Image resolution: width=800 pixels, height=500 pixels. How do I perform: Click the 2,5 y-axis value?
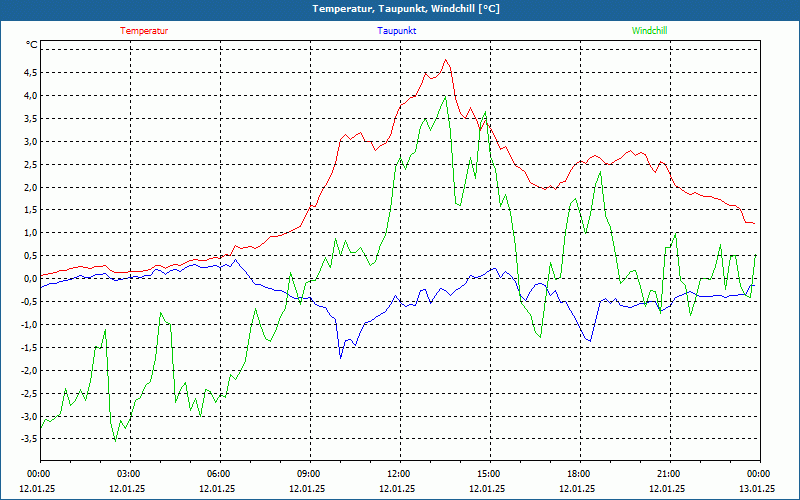[31, 164]
